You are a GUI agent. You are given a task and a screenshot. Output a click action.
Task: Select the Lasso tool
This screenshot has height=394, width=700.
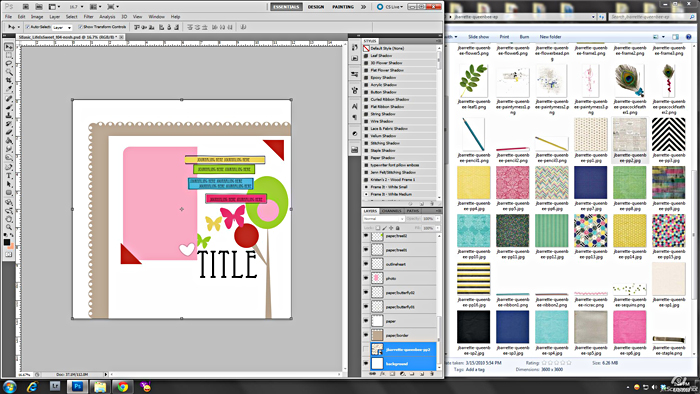click(8, 64)
